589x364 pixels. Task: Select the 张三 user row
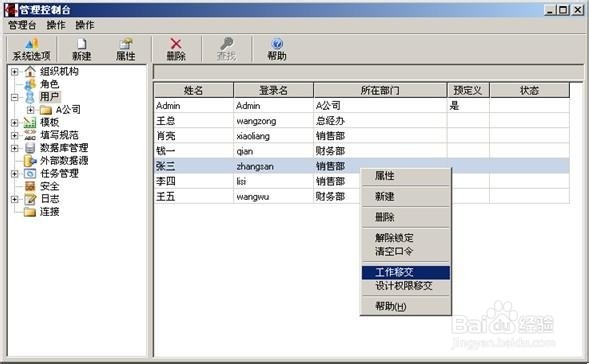[362, 166]
